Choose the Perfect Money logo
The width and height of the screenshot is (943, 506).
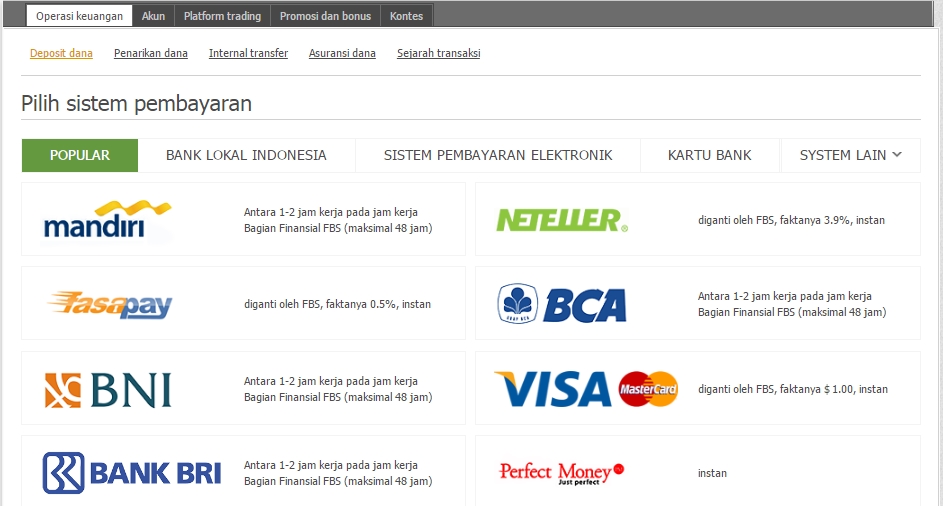tap(562, 474)
